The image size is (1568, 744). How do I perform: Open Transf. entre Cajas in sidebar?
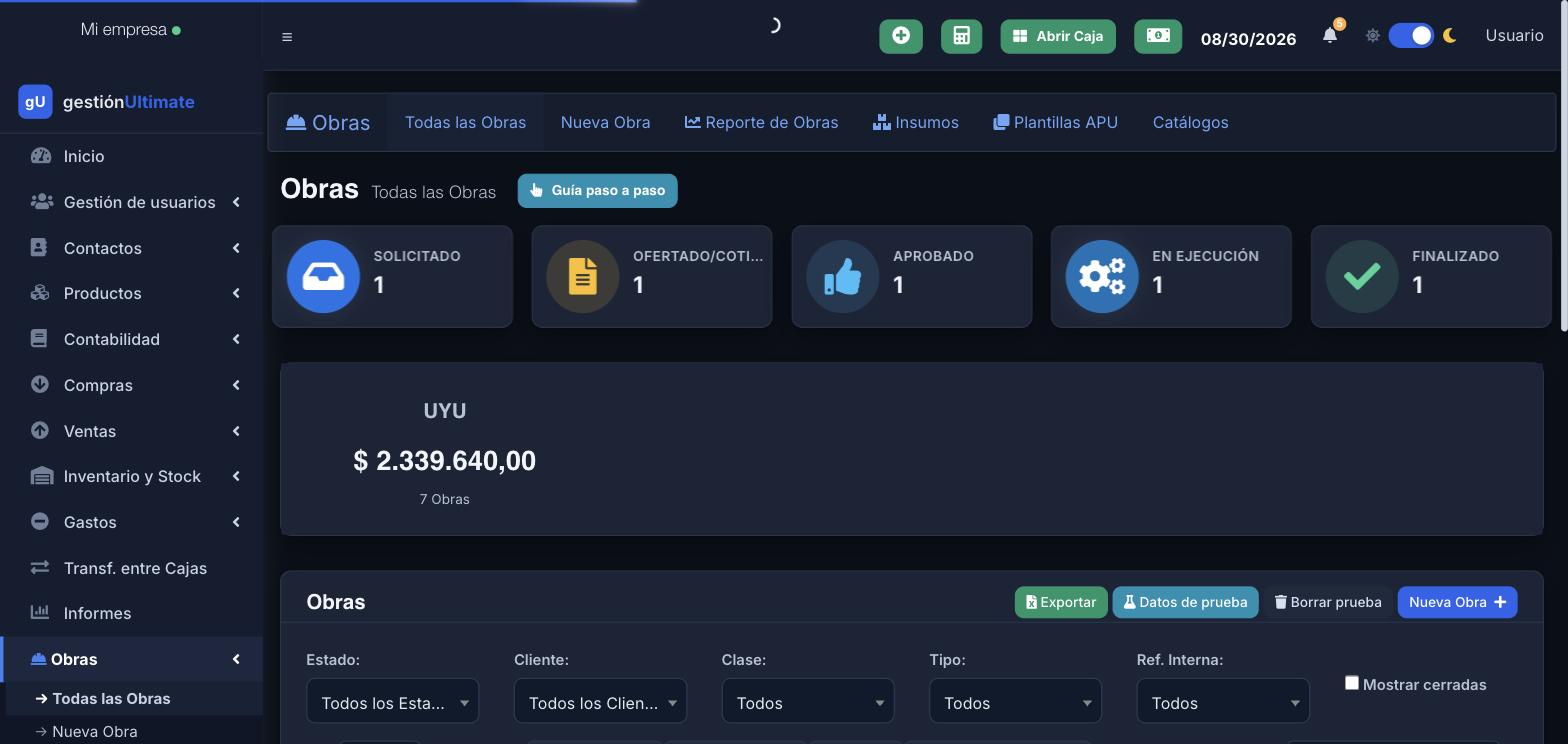coord(131,568)
